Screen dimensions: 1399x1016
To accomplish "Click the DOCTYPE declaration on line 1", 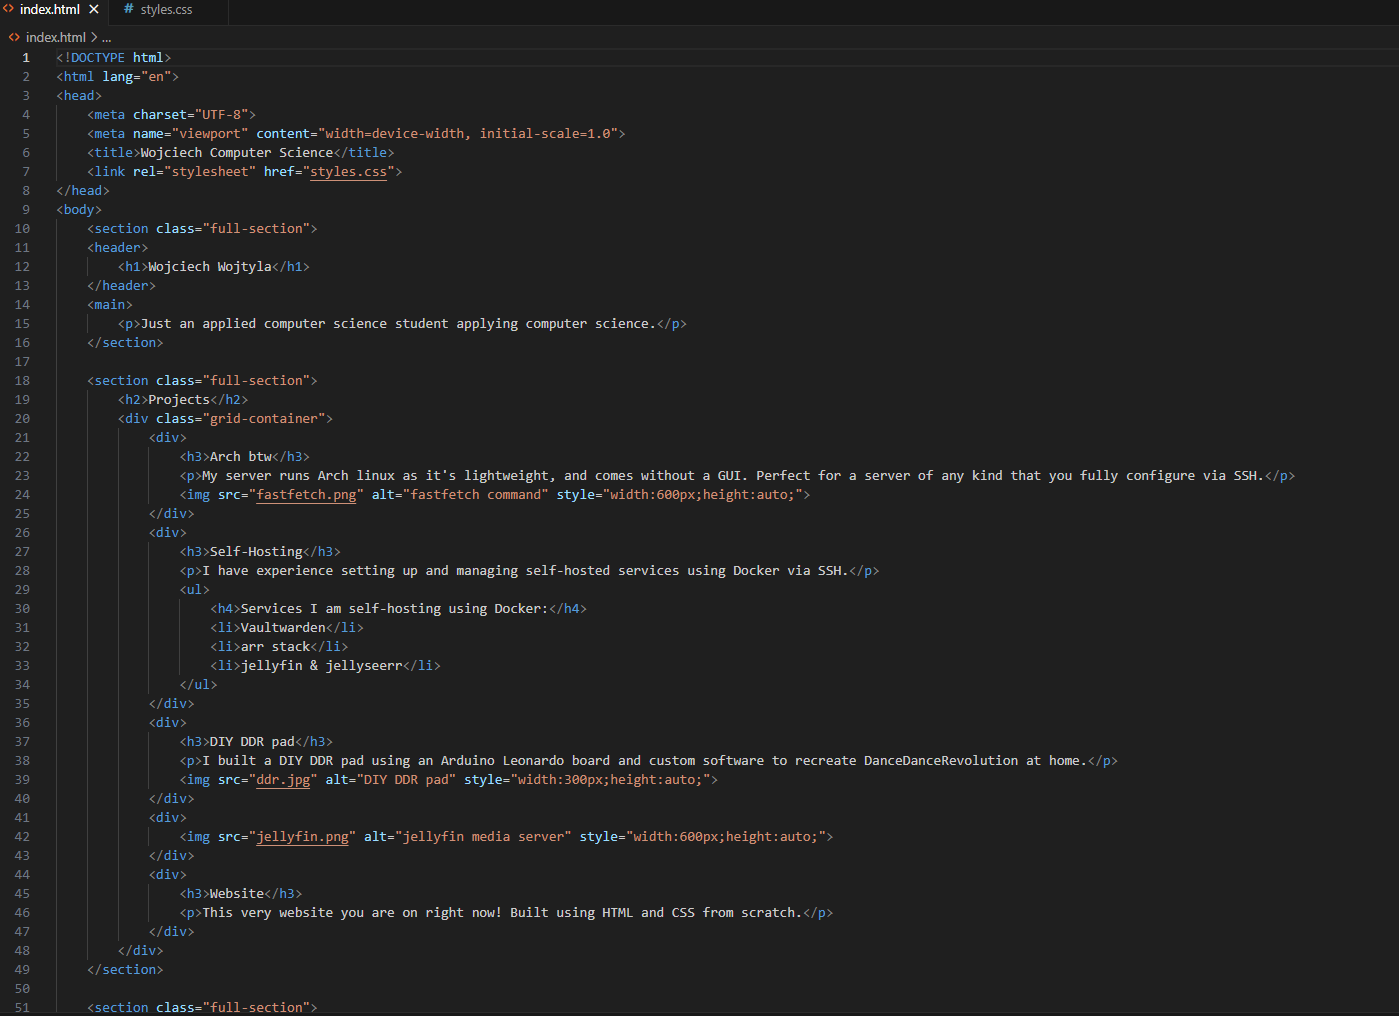I will (115, 57).
